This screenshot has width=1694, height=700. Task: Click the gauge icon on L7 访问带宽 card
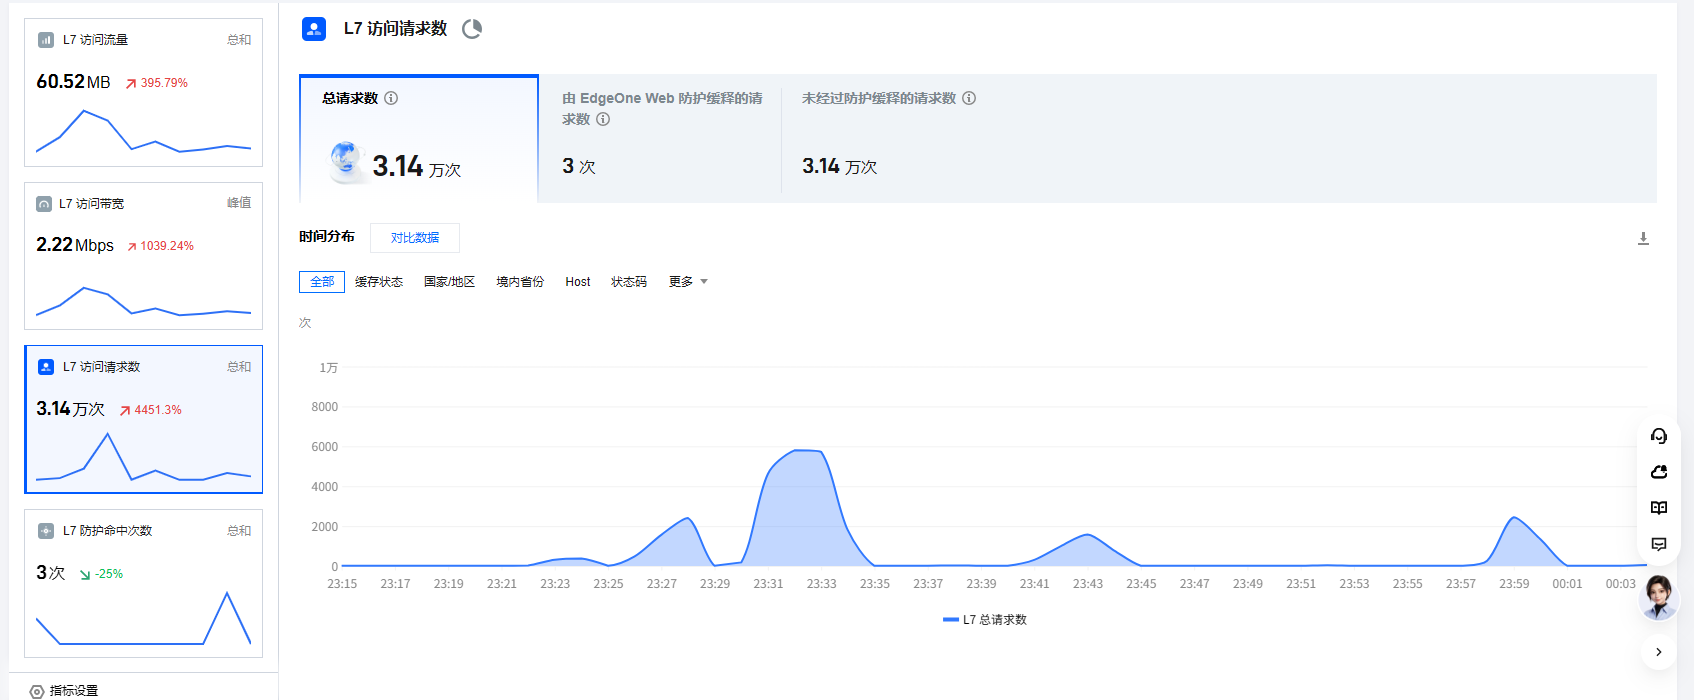tap(44, 204)
